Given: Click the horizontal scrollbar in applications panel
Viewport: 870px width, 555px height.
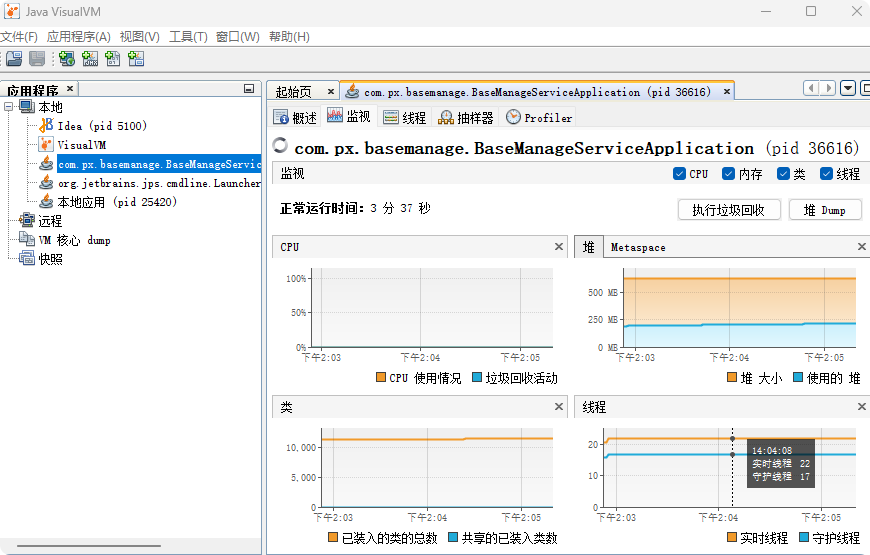Looking at the screenshot, I should click(89, 546).
